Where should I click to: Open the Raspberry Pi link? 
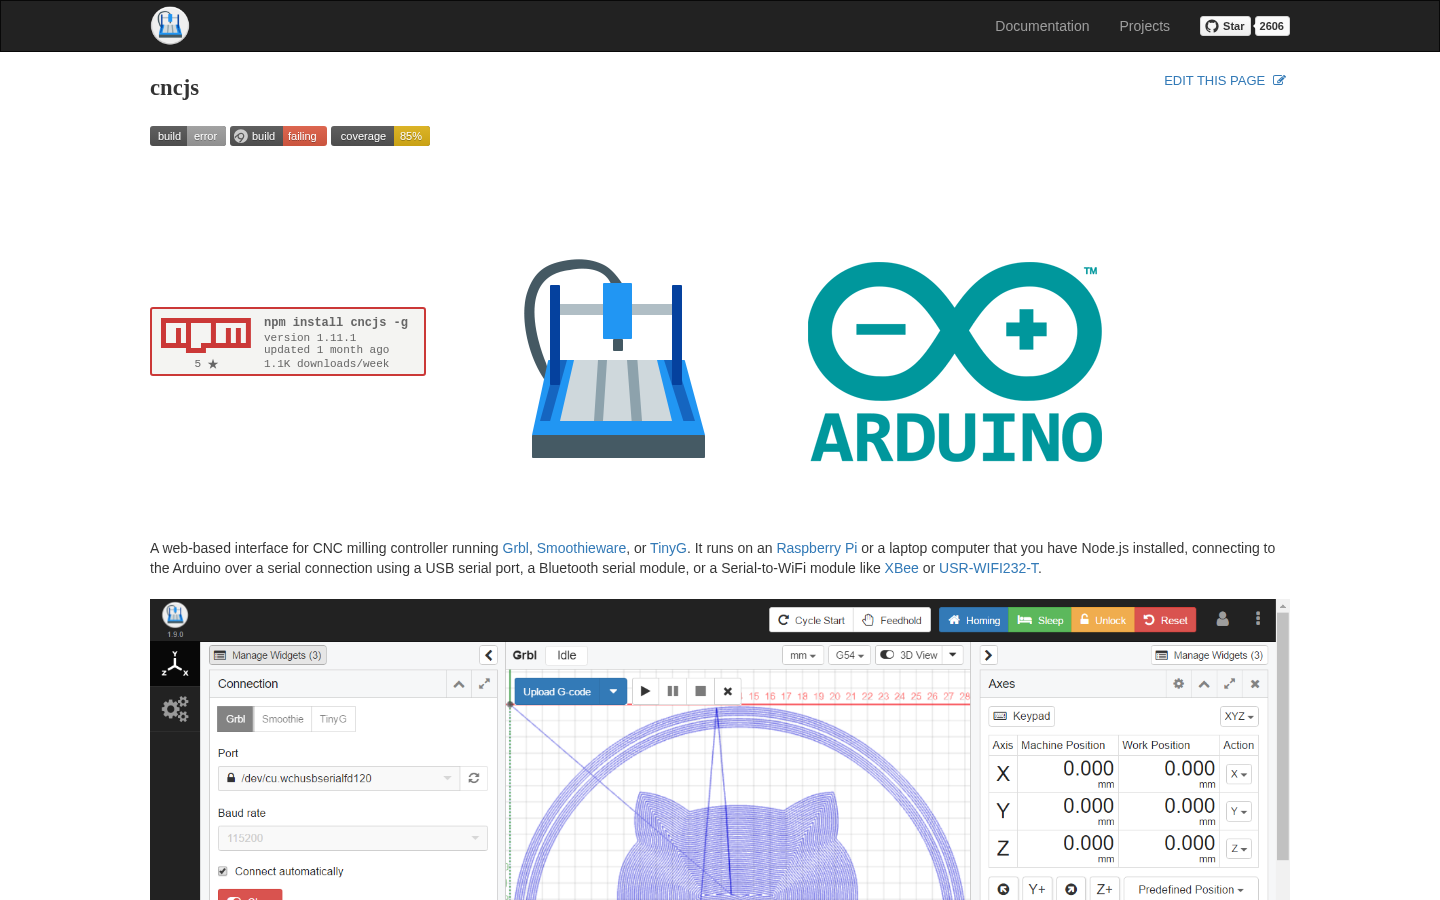(x=816, y=548)
